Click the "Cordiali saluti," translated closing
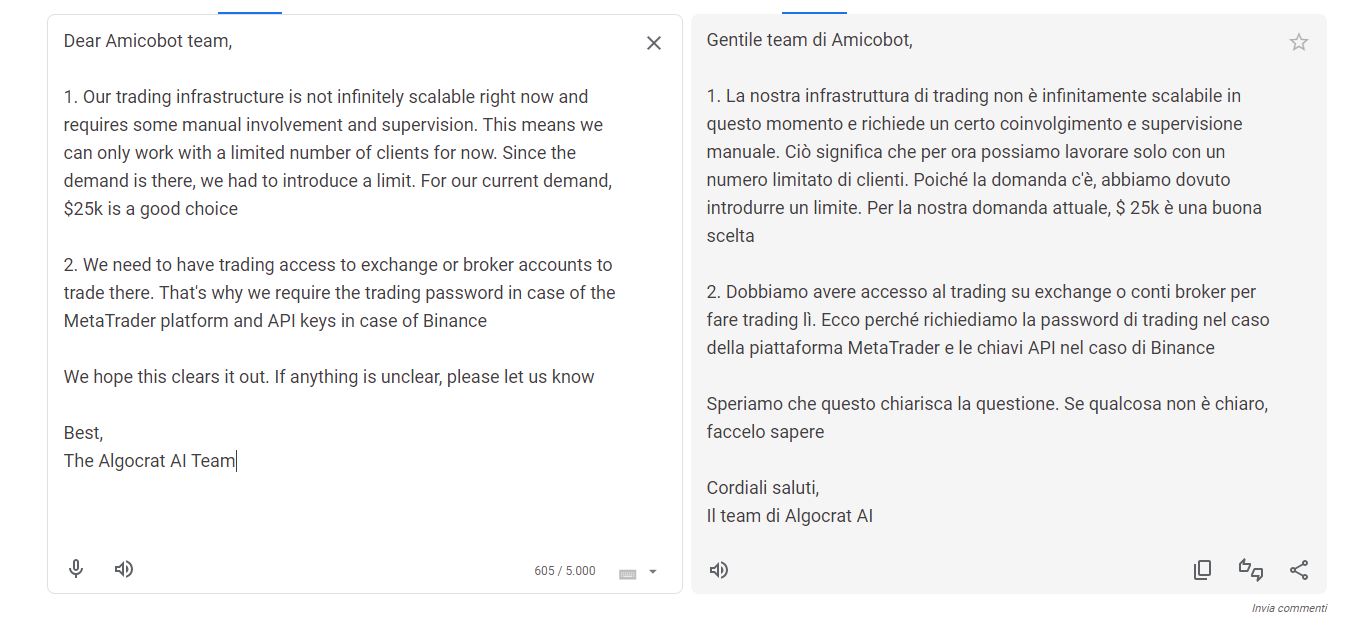1369x640 pixels. coord(762,488)
